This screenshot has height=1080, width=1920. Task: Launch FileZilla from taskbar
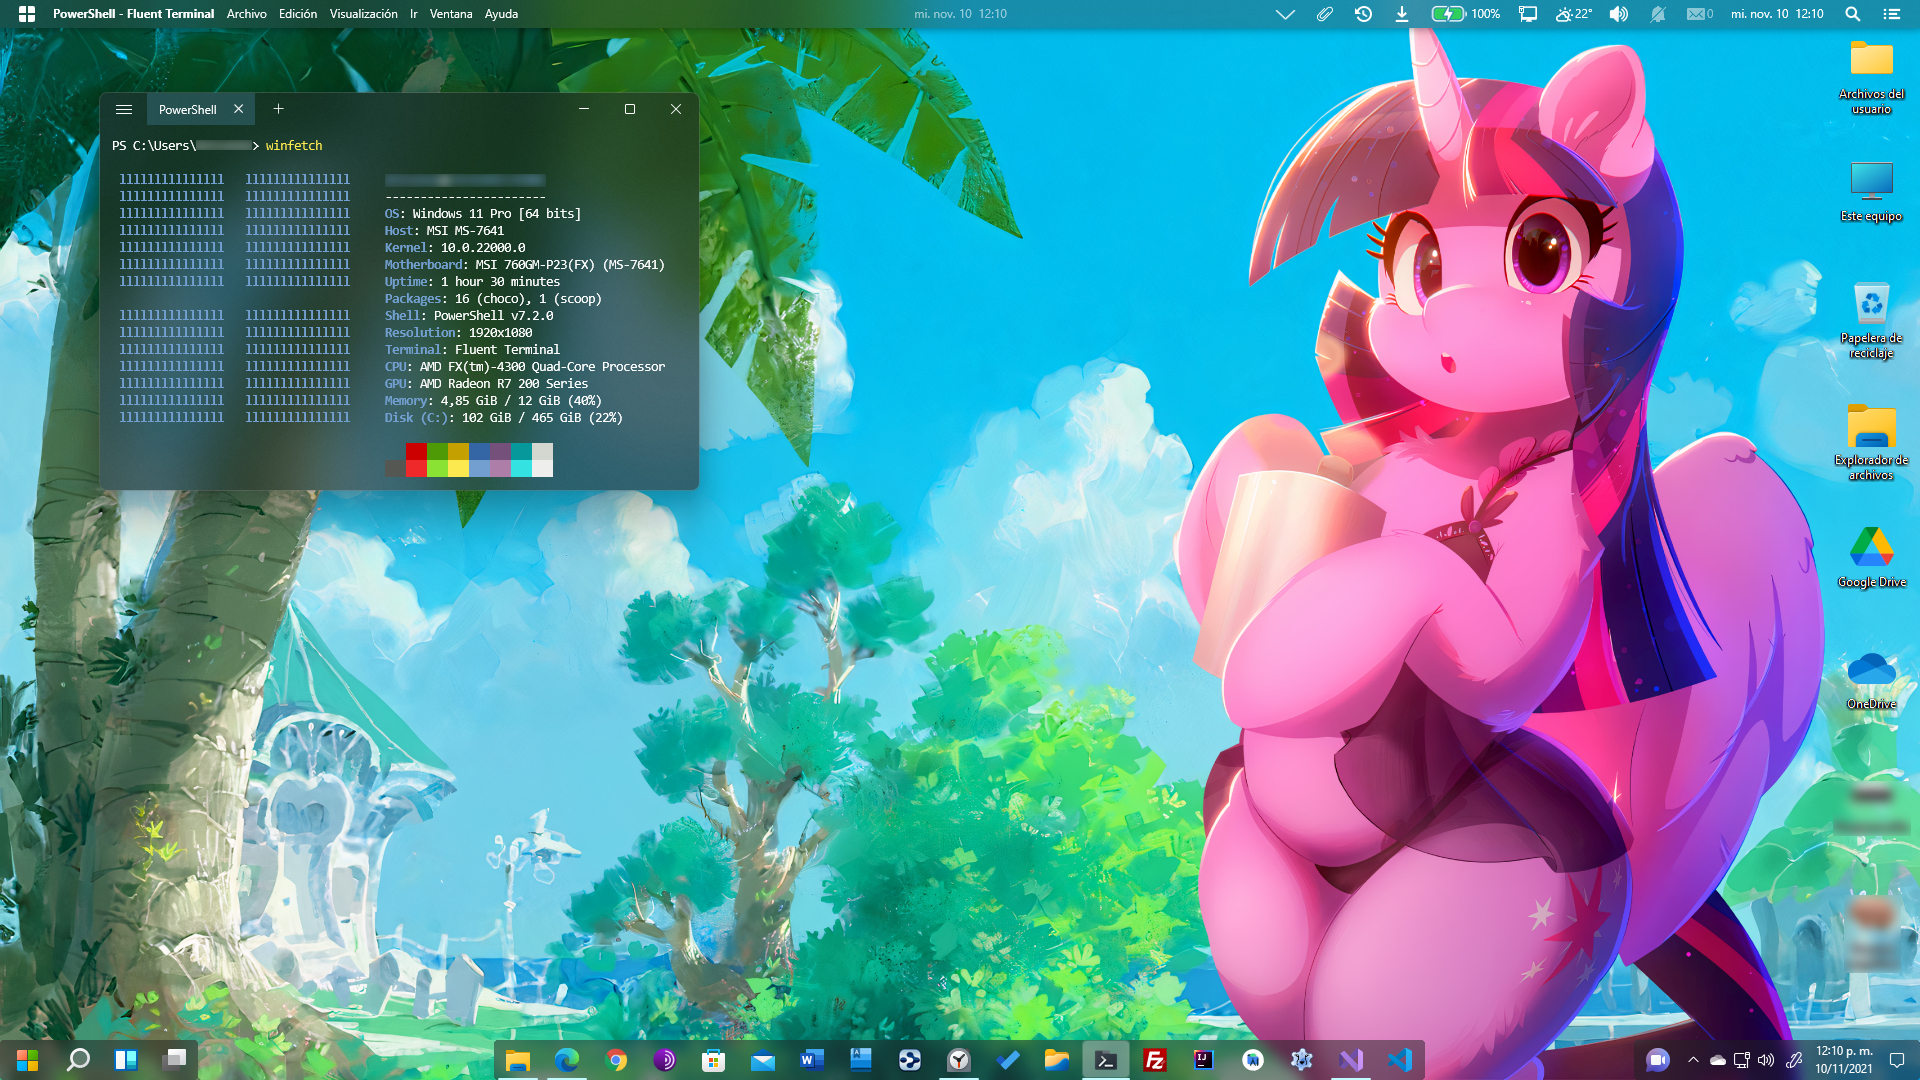(1155, 1060)
